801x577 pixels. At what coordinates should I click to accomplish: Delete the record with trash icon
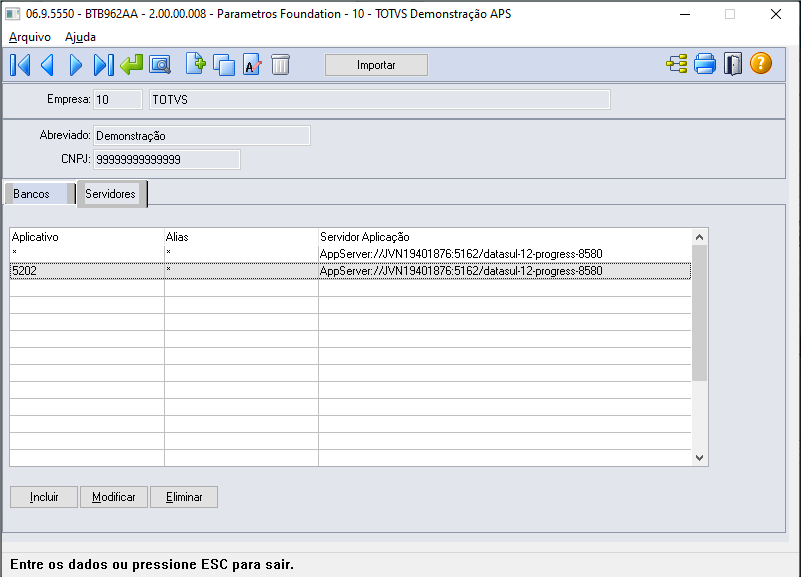[x=280, y=65]
